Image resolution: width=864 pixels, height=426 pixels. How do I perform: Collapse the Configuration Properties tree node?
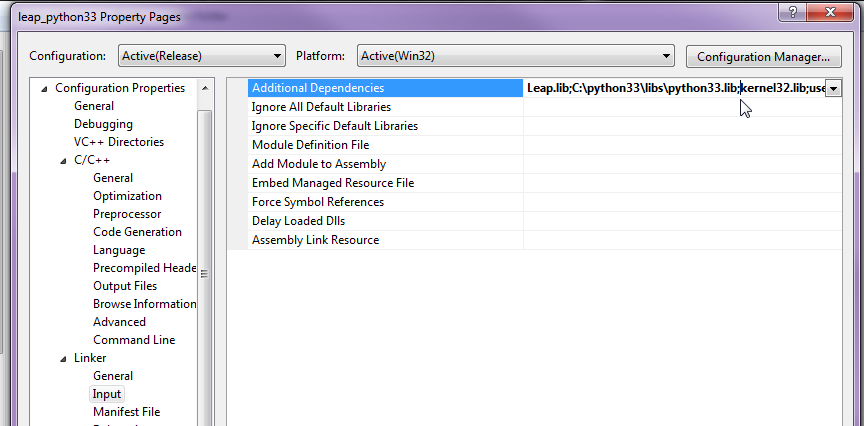(x=44, y=88)
